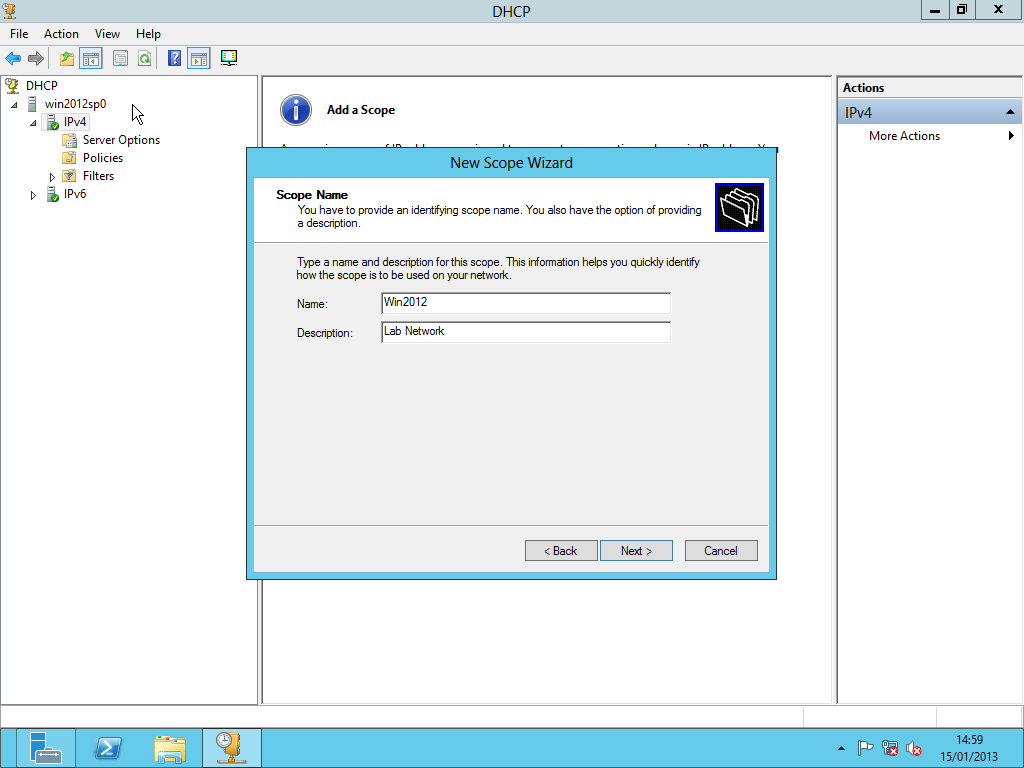Click the monitor icon in toolbar
Screen dimensions: 1024x768
click(x=229, y=58)
